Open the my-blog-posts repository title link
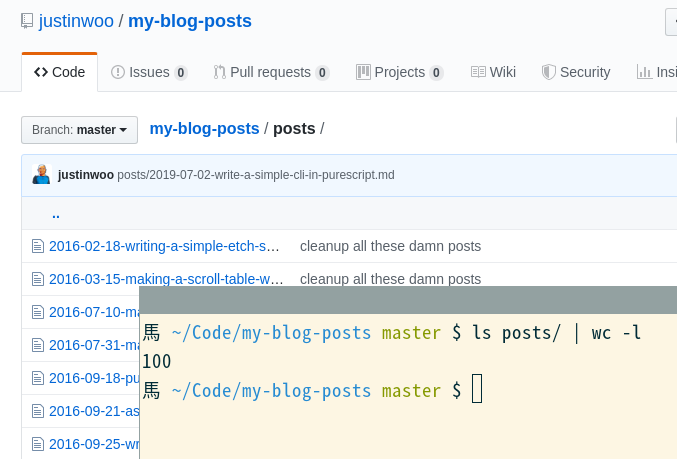Image resolution: width=677 pixels, height=459 pixels. [x=190, y=21]
